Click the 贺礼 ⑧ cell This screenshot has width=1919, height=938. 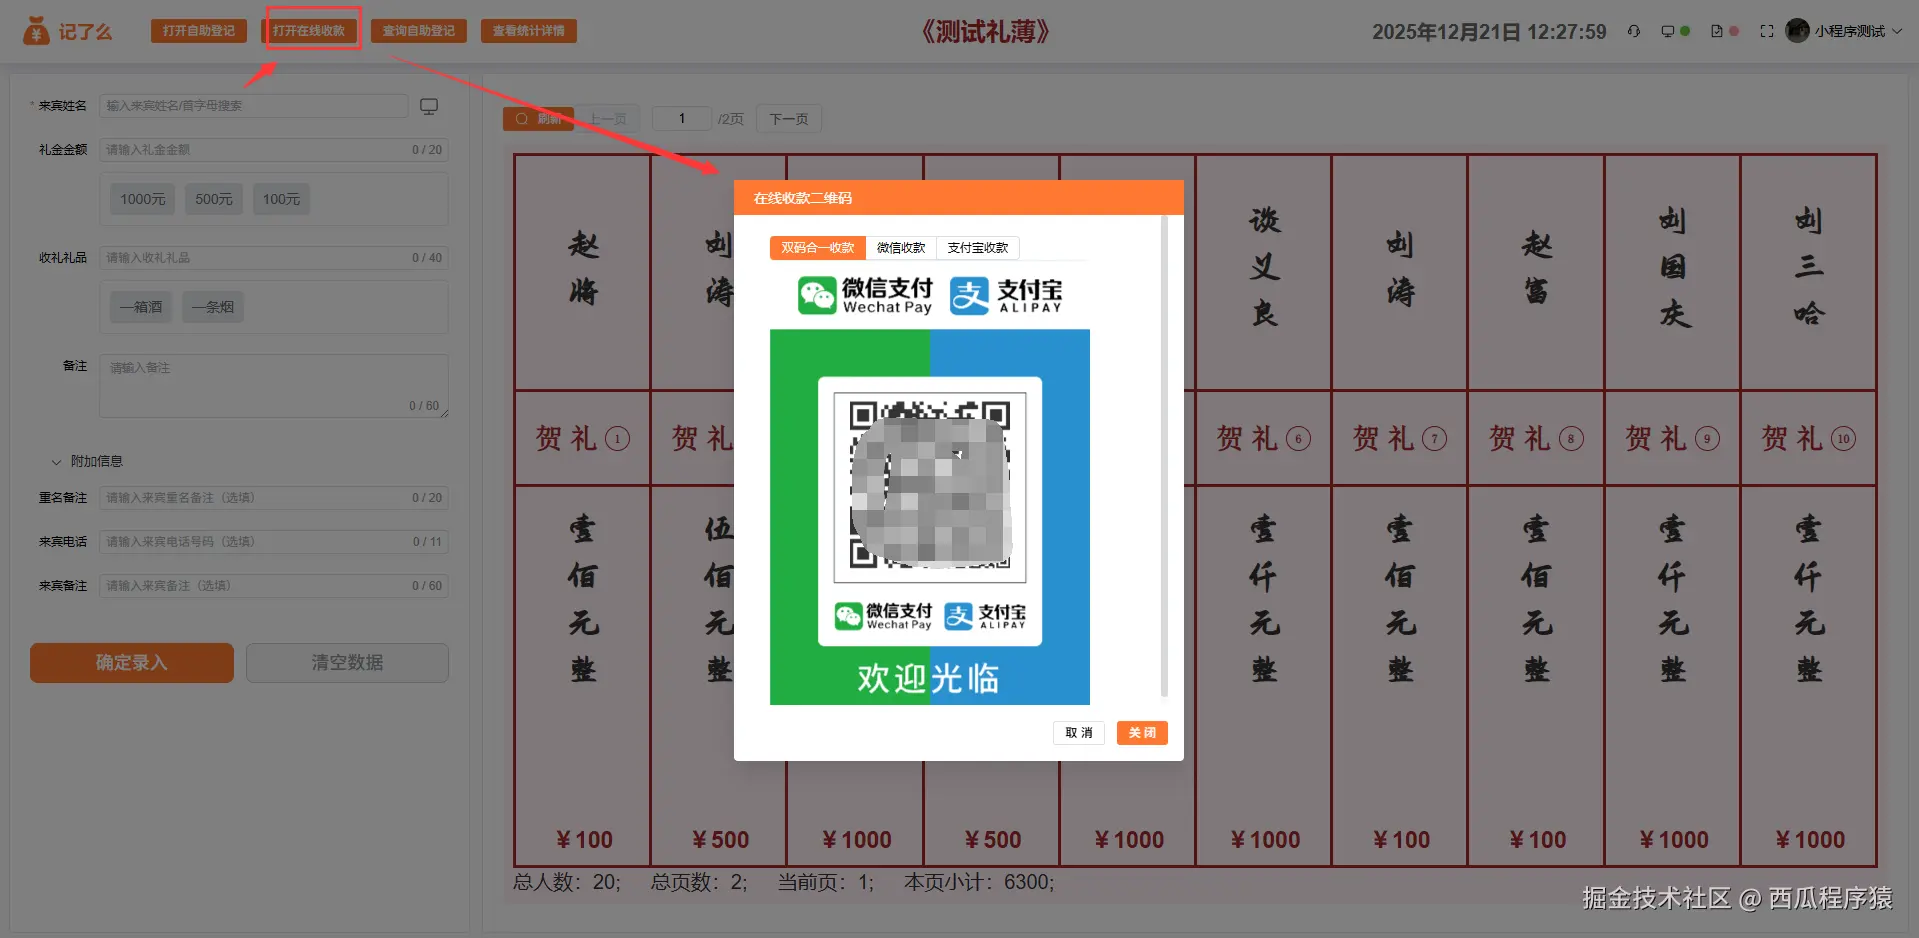pos(1536,438)
